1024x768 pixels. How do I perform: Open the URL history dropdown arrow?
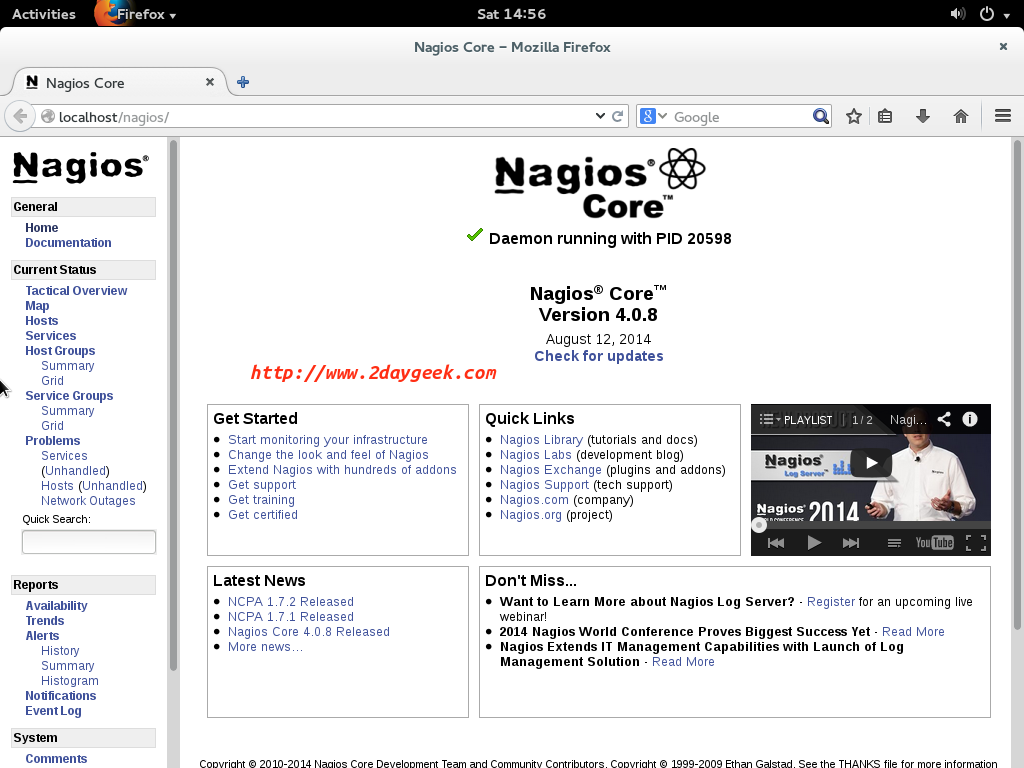pos(600,116)
